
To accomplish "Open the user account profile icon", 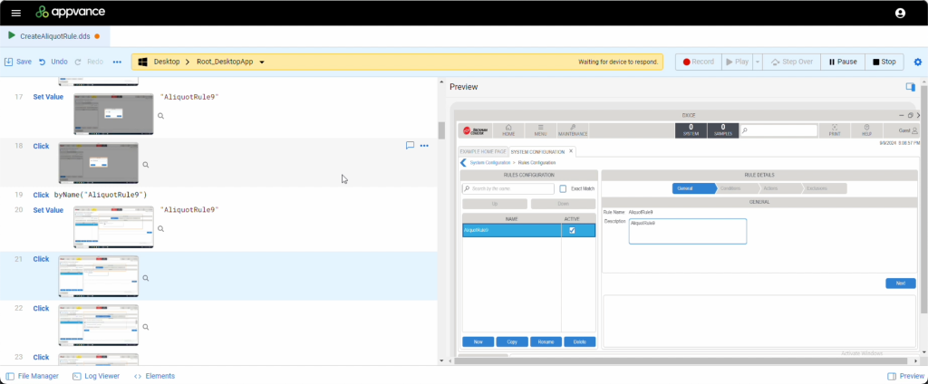I will (x=900, y=13).
